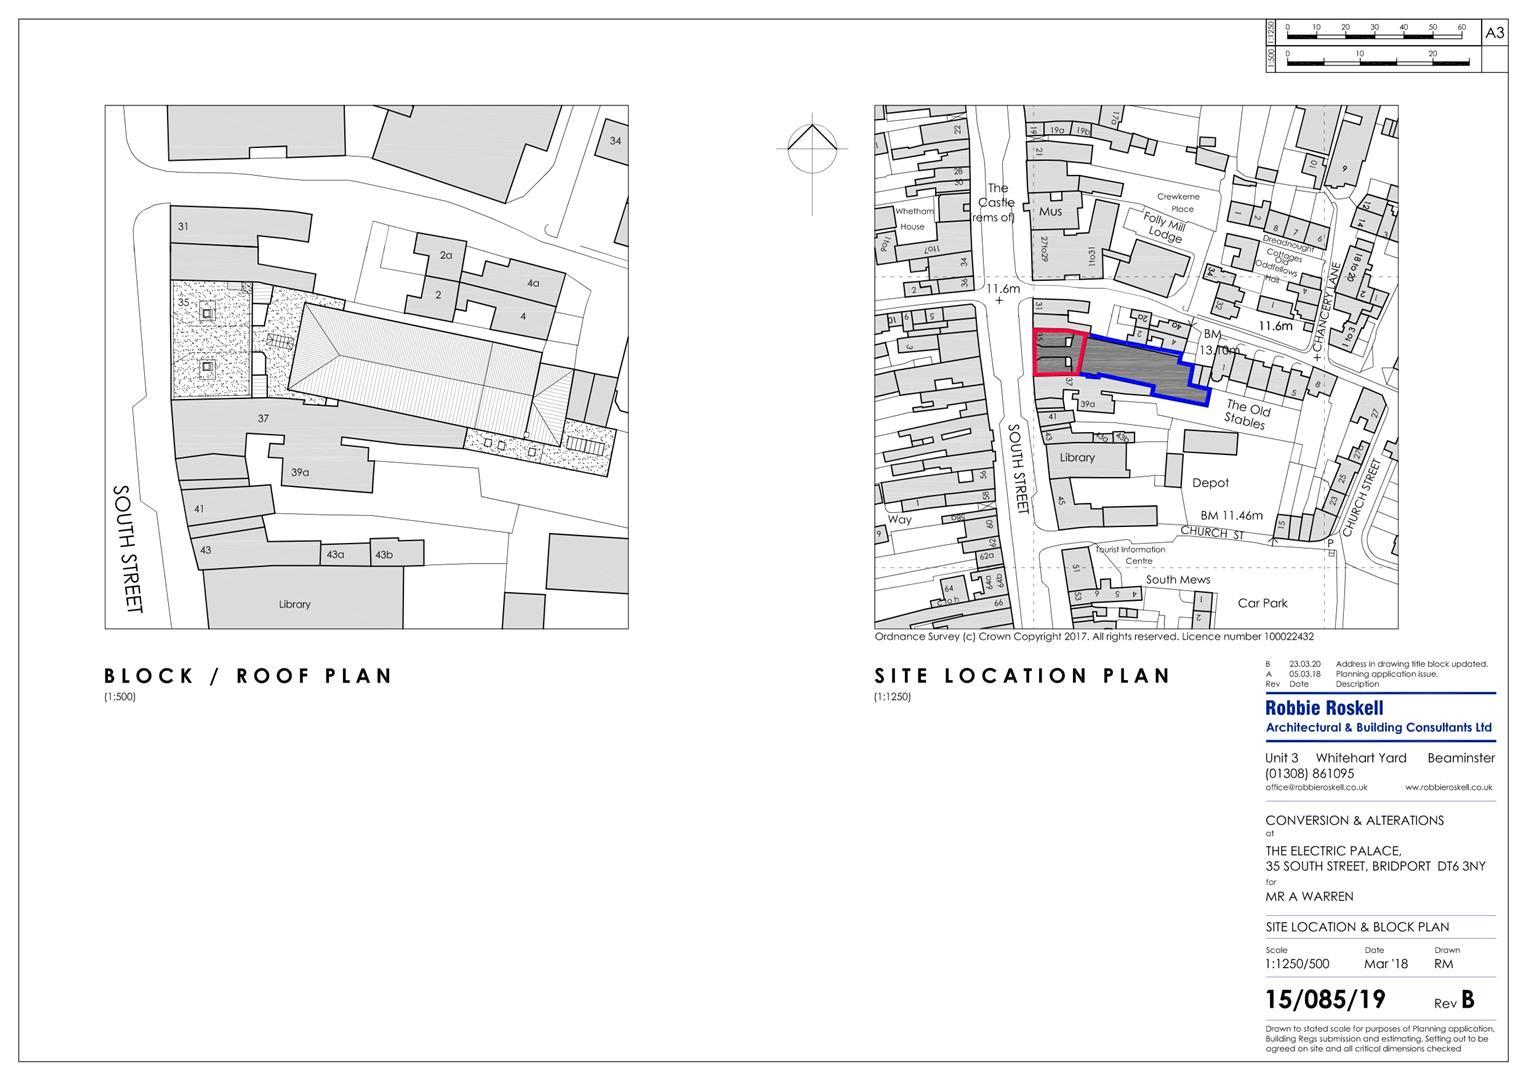Click the '(01308) 861095' phone number
This screenshot has width=1527, height=1080.
coord(1310,773)
